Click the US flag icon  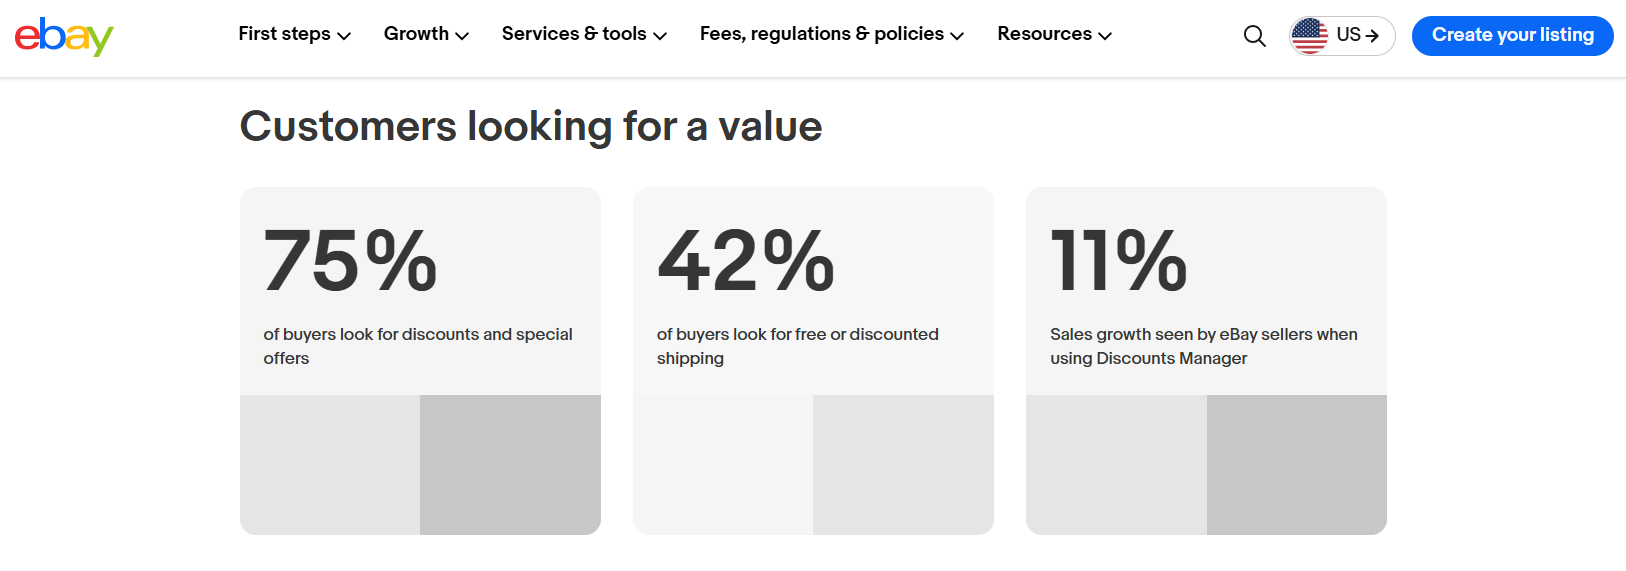point(1309,36)
